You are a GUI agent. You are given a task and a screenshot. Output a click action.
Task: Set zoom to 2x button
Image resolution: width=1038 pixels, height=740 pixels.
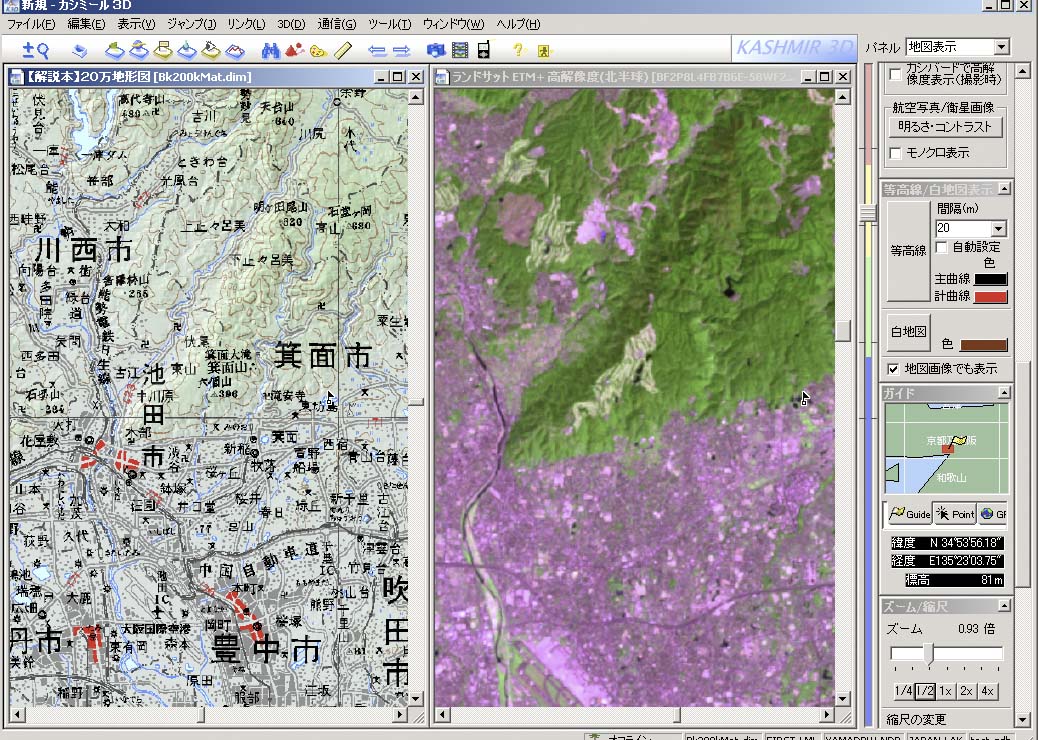click(x=967, y=691)
